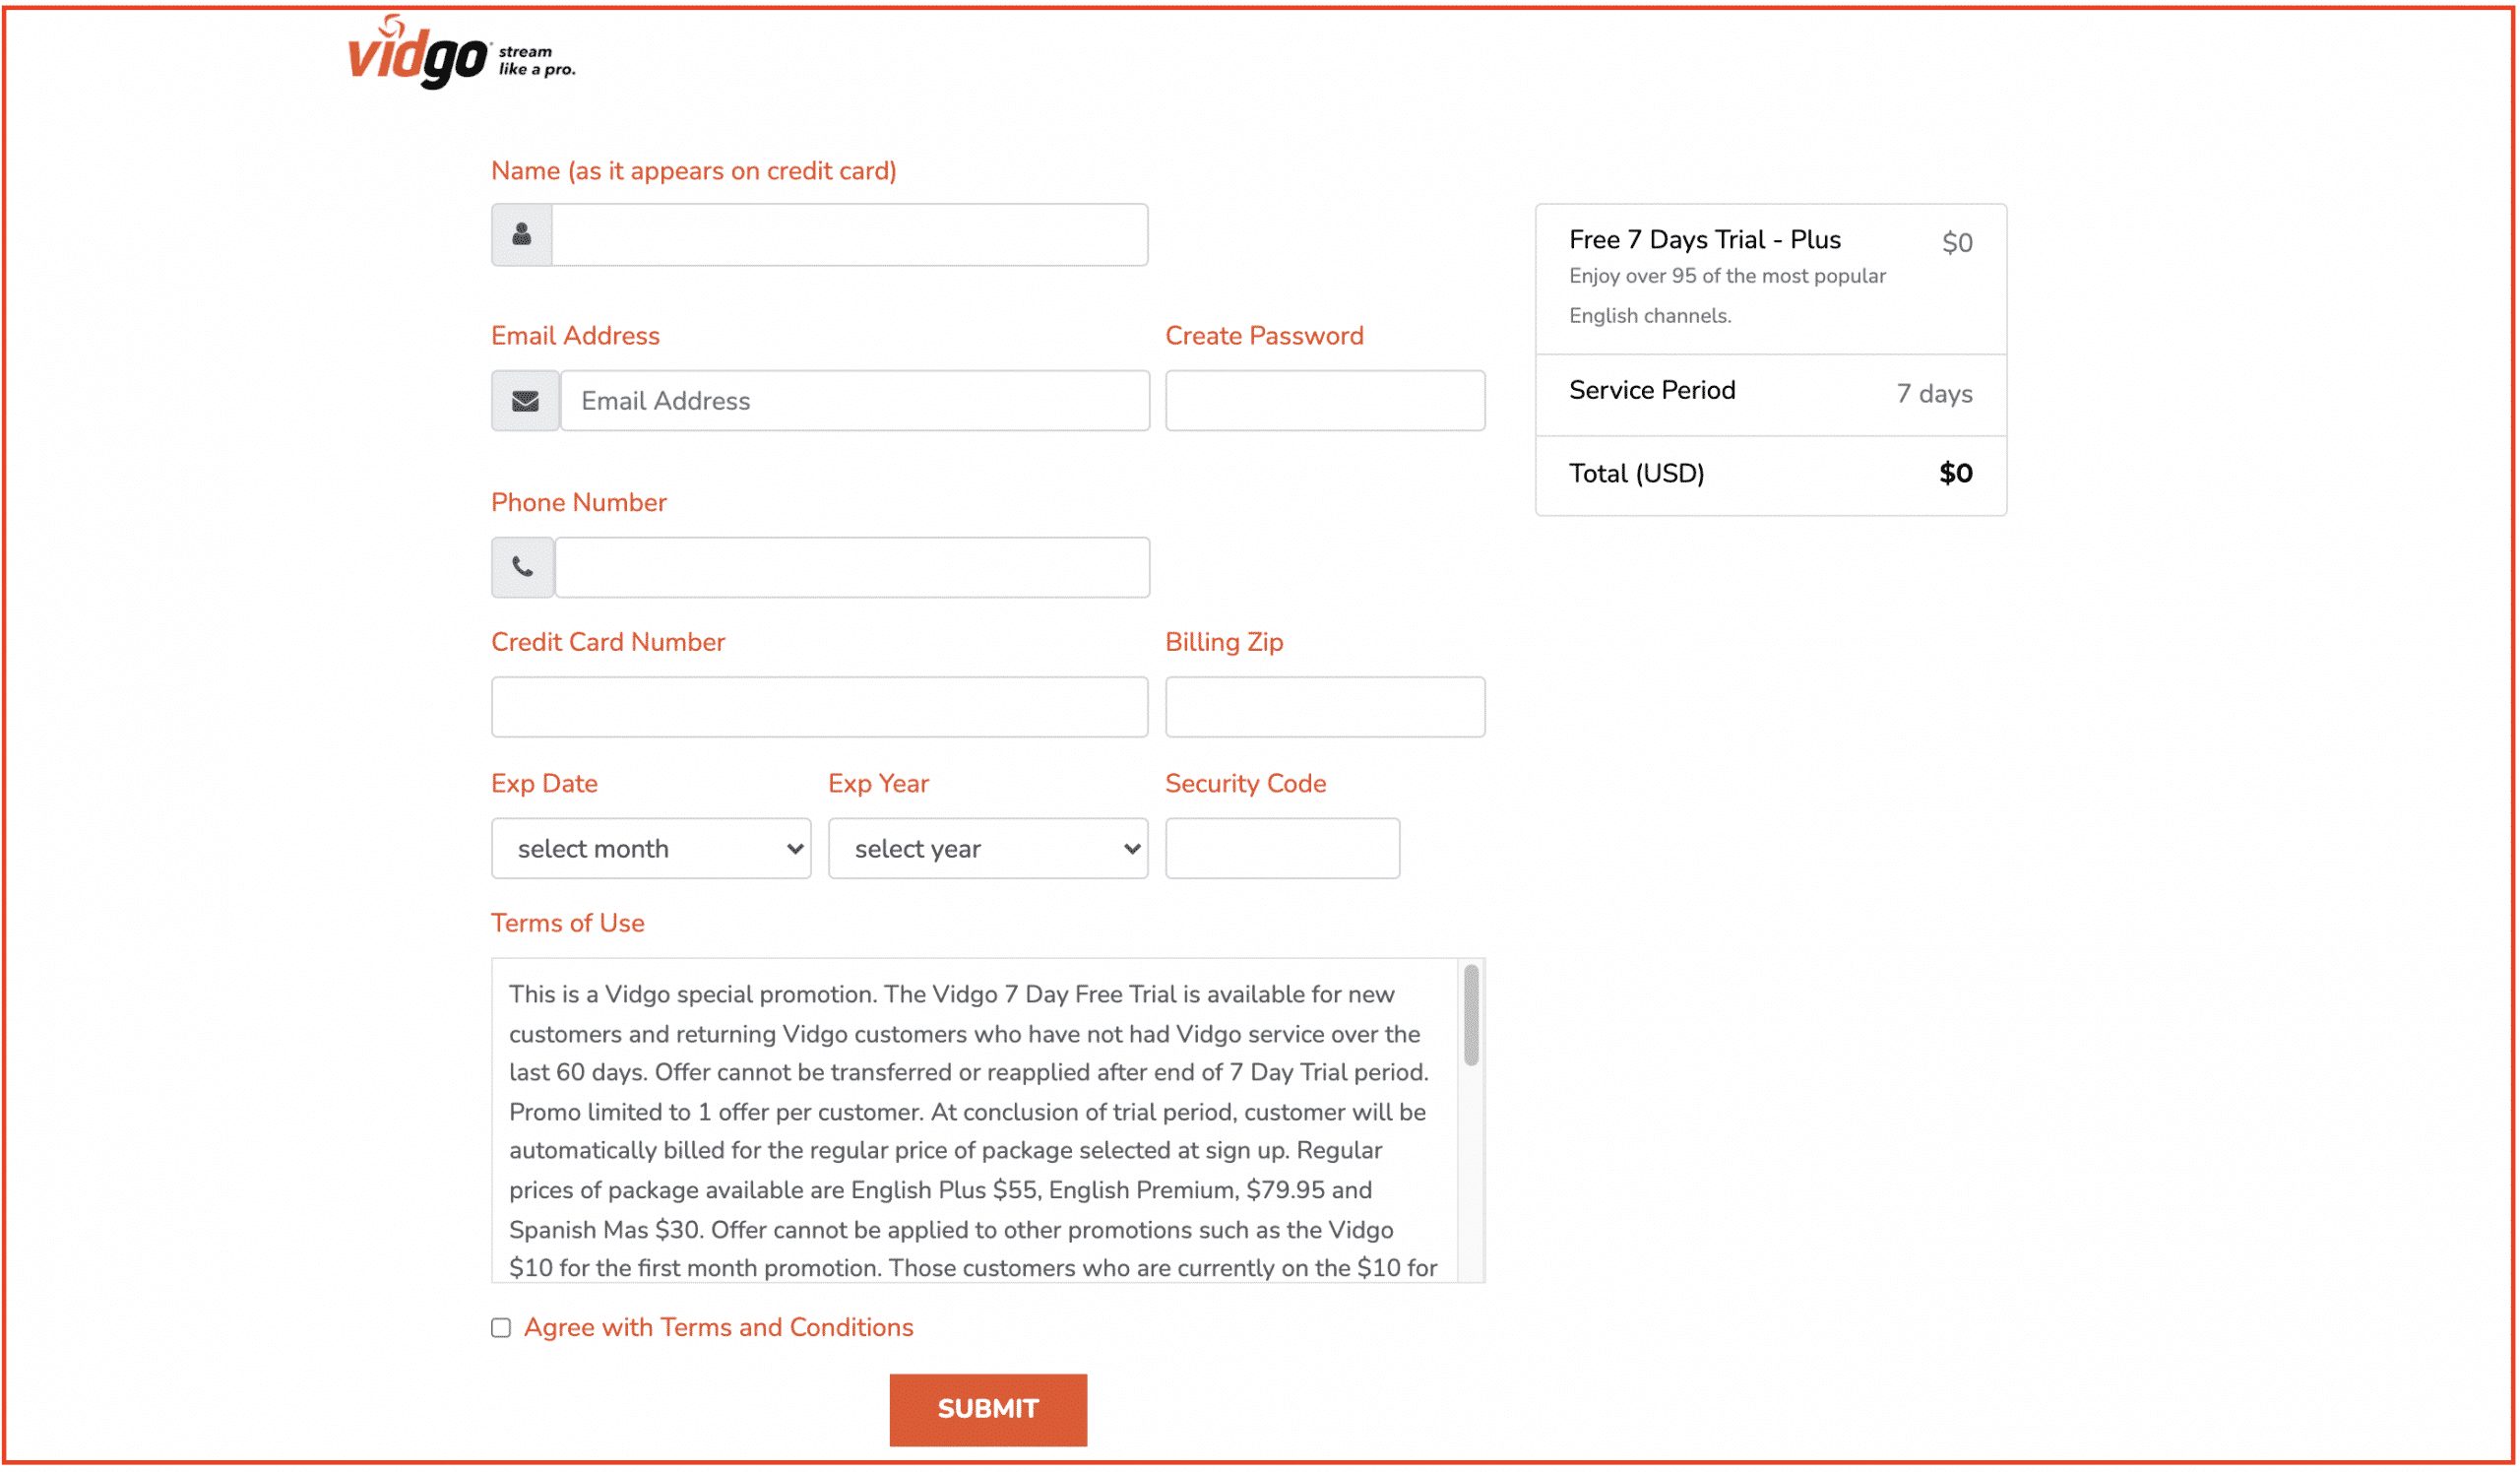Click the Total (USD) row
The image size is (2520, 1472).
pyautogui.click(x=1770, y=474)
